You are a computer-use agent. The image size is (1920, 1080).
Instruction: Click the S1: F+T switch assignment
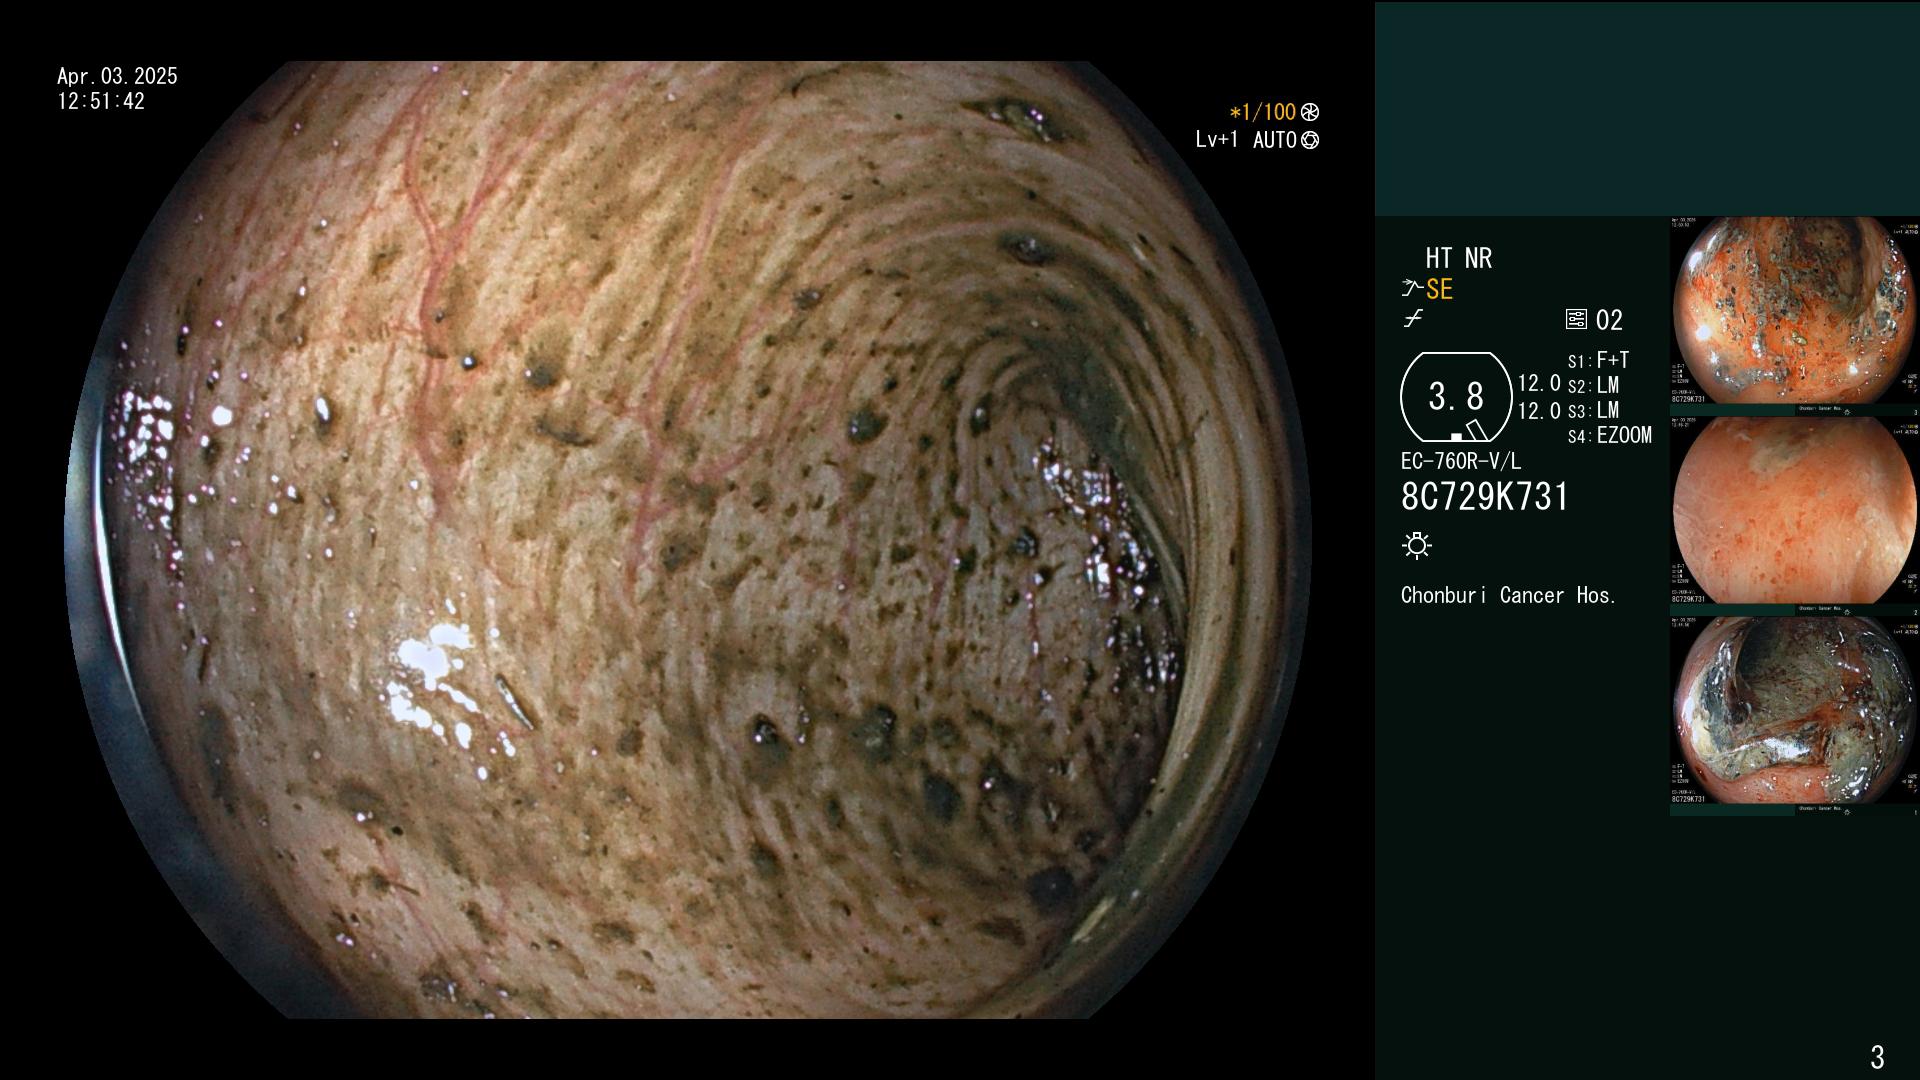(1598, 360)
